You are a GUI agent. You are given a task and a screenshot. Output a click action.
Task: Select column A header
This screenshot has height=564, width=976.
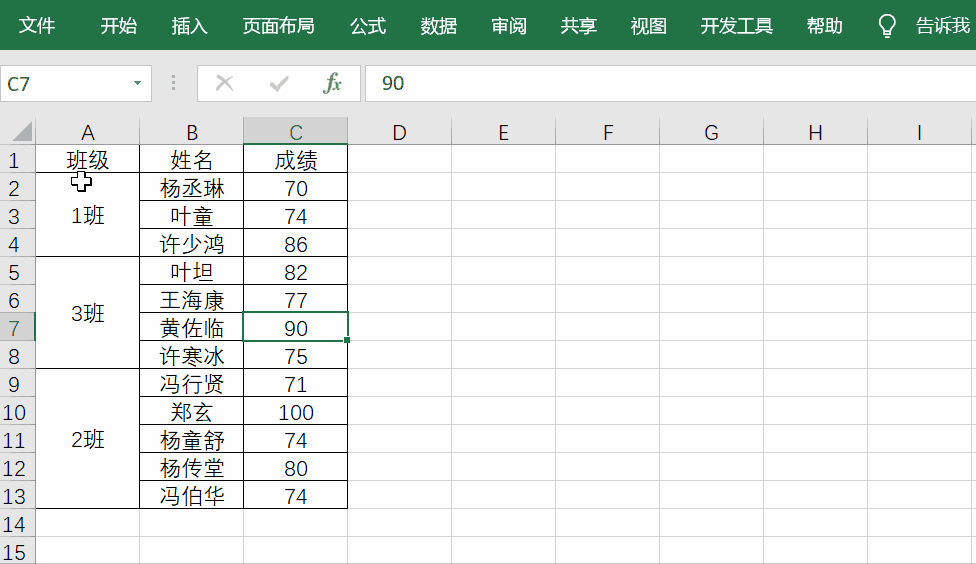pyautogui.click(x=88, y=132)
